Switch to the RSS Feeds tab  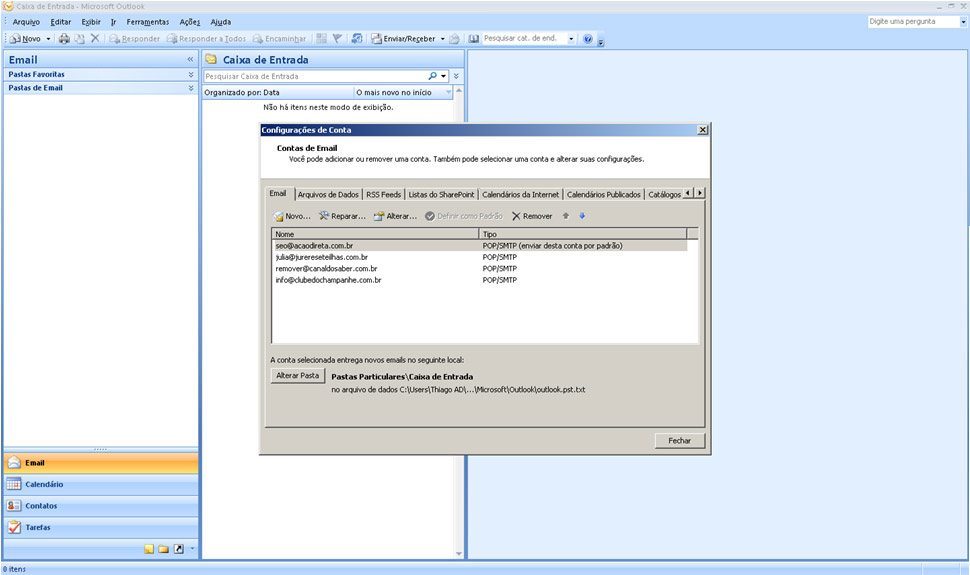coord(383,194)
